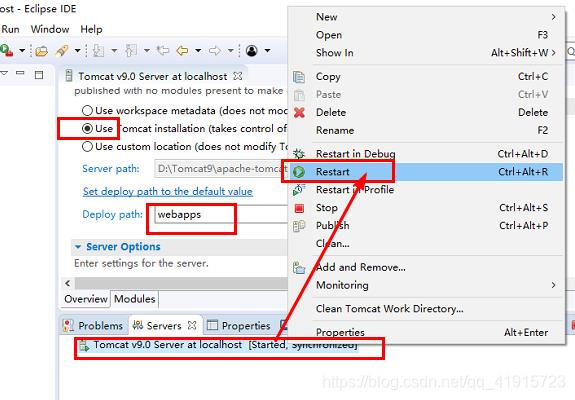This screenshot has width=575, height=400.
Task: Minimize the left side panel
Action: pyautogui.click(x=20, y=73)
